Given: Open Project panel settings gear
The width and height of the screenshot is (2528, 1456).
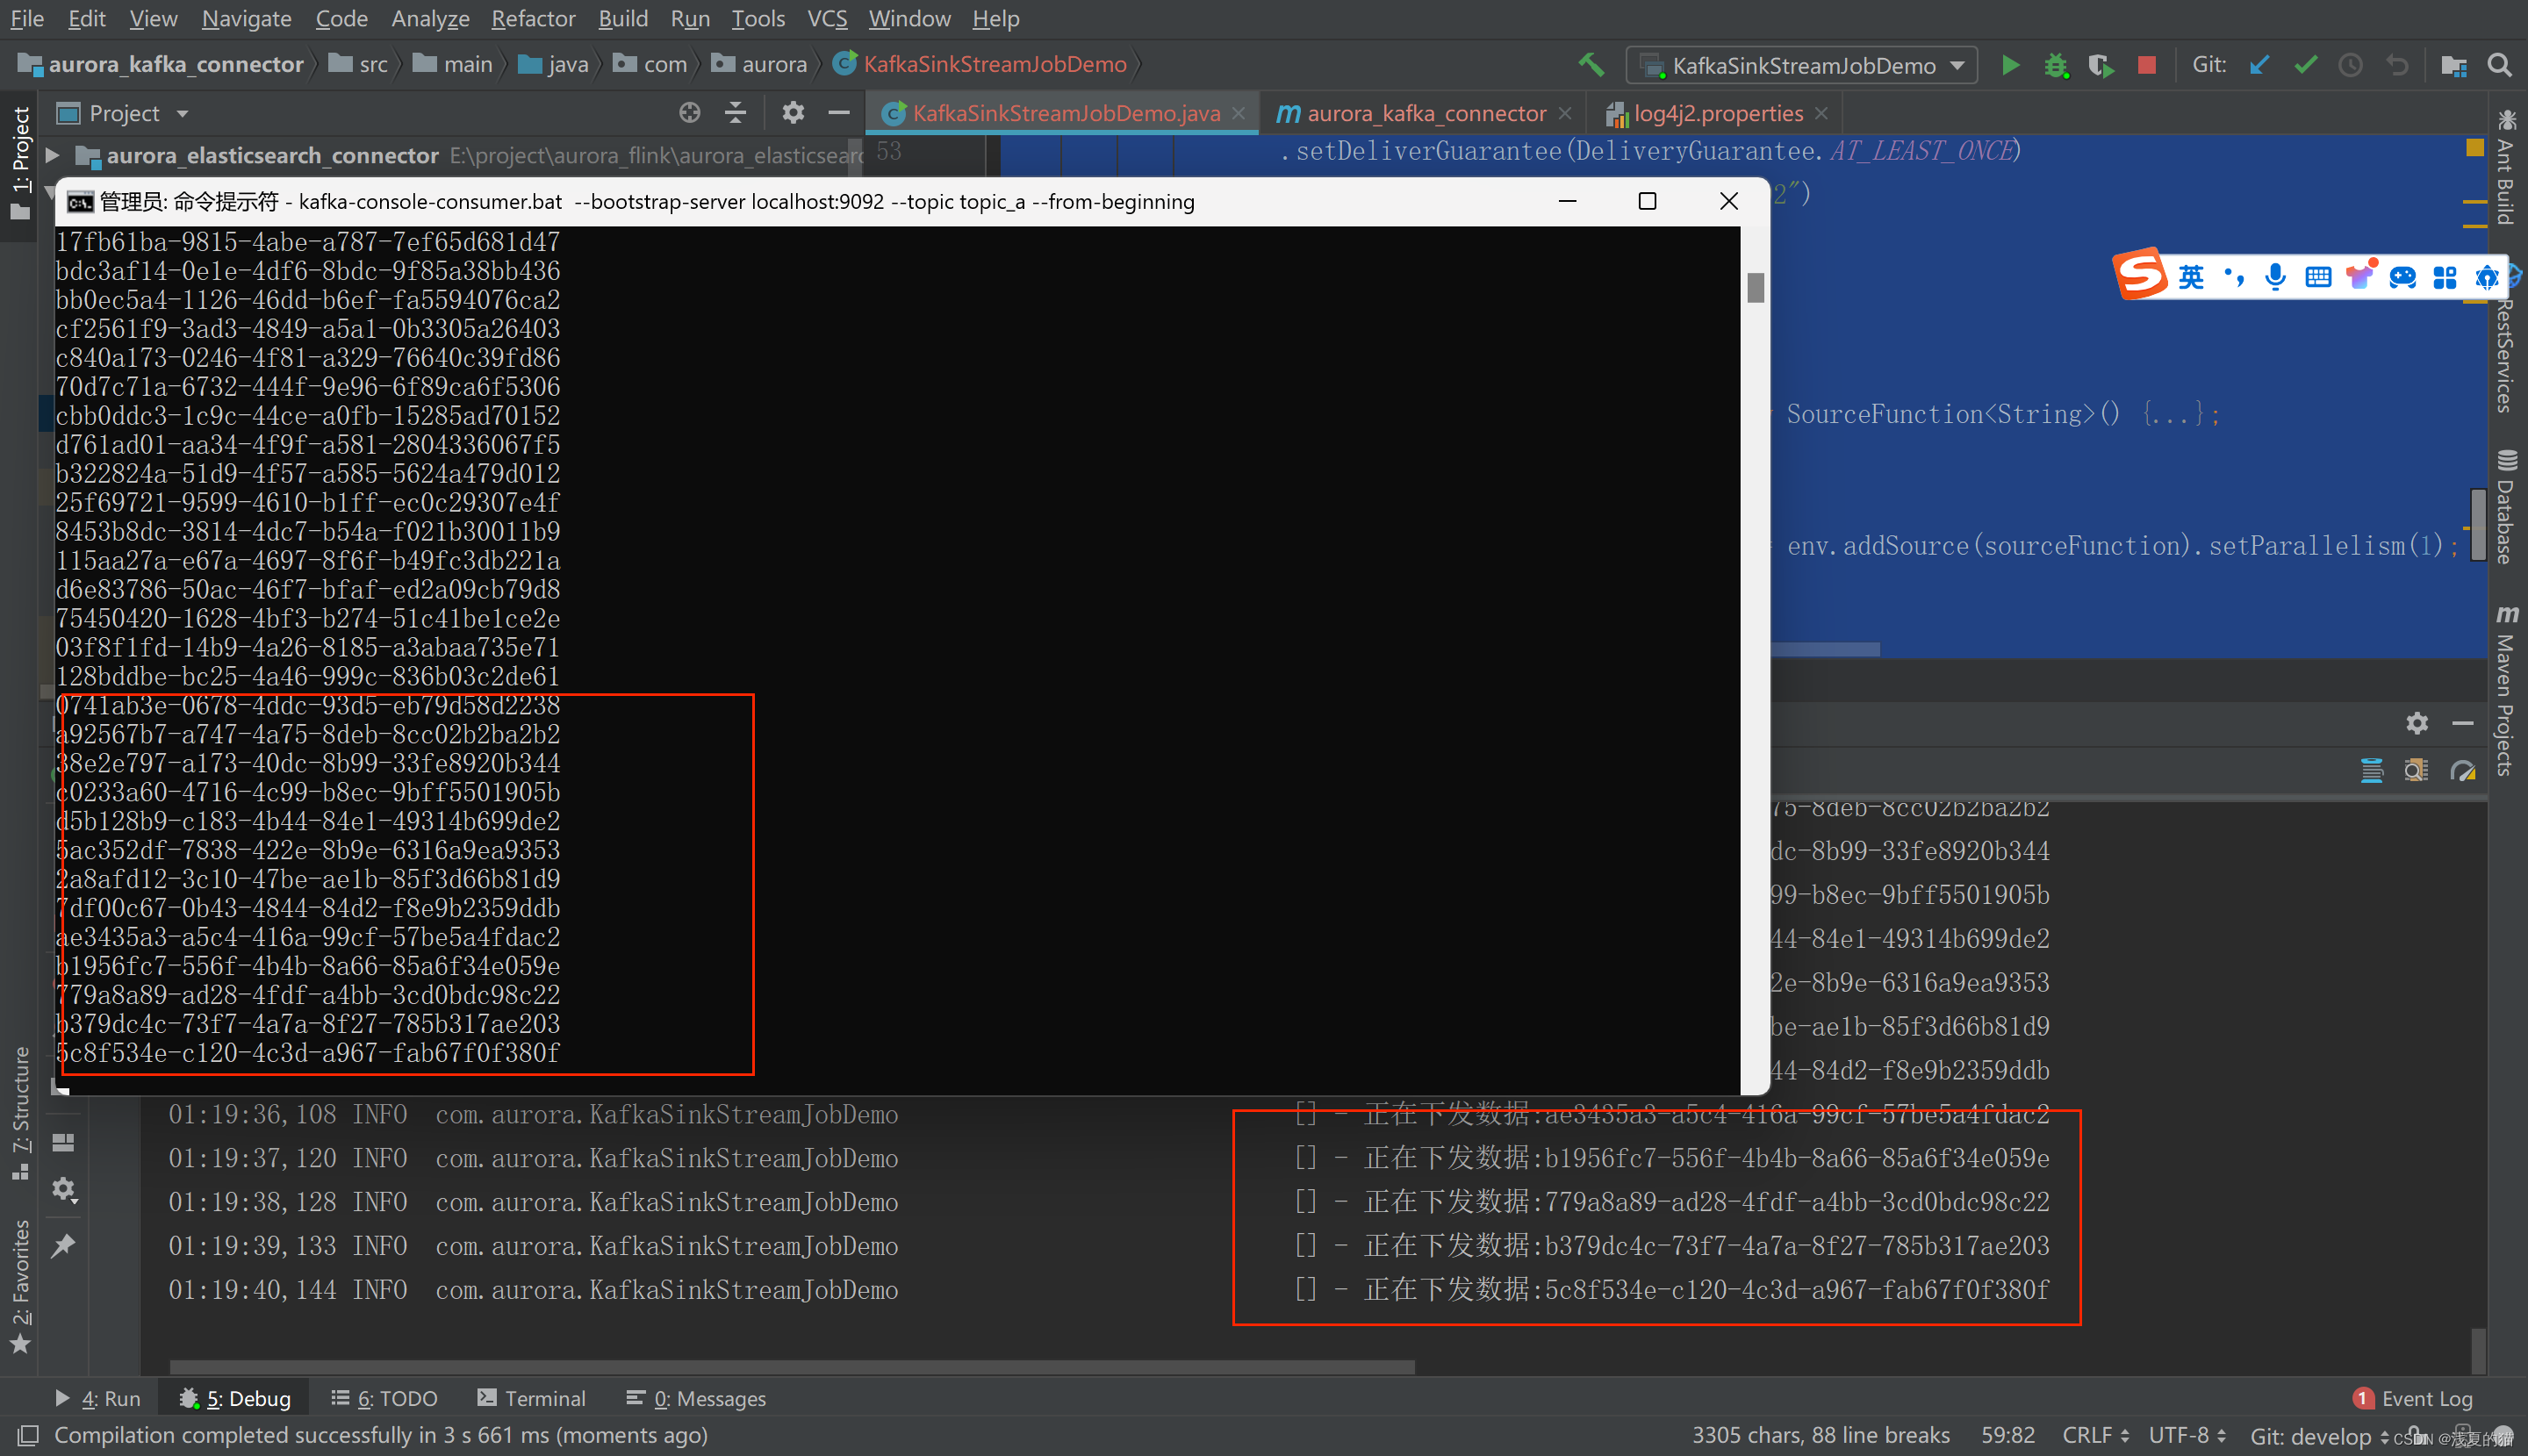Looking at the screenshot, I should click(793, 113).
